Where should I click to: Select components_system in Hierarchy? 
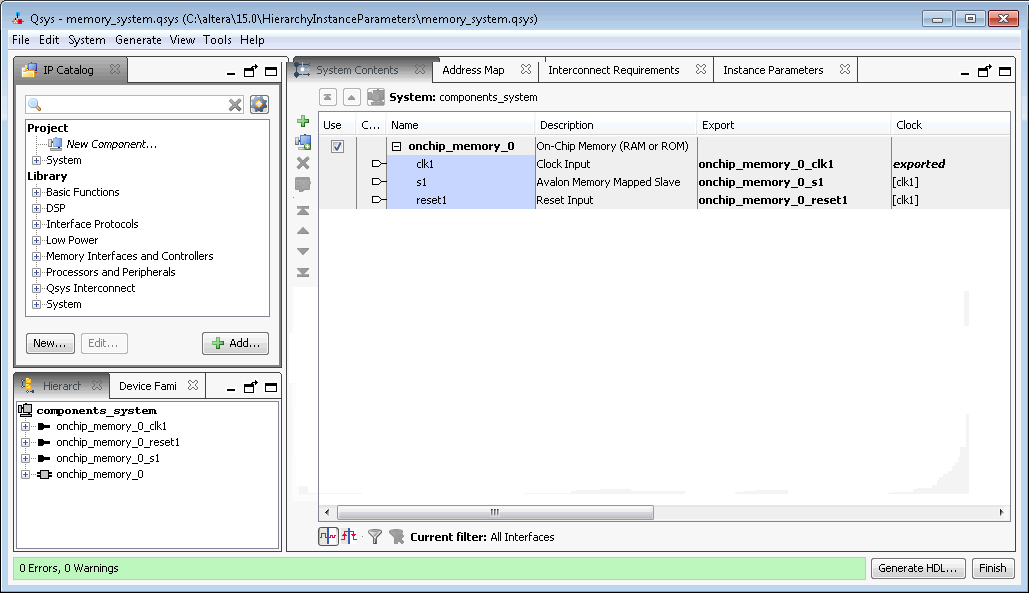pos(96,411)
